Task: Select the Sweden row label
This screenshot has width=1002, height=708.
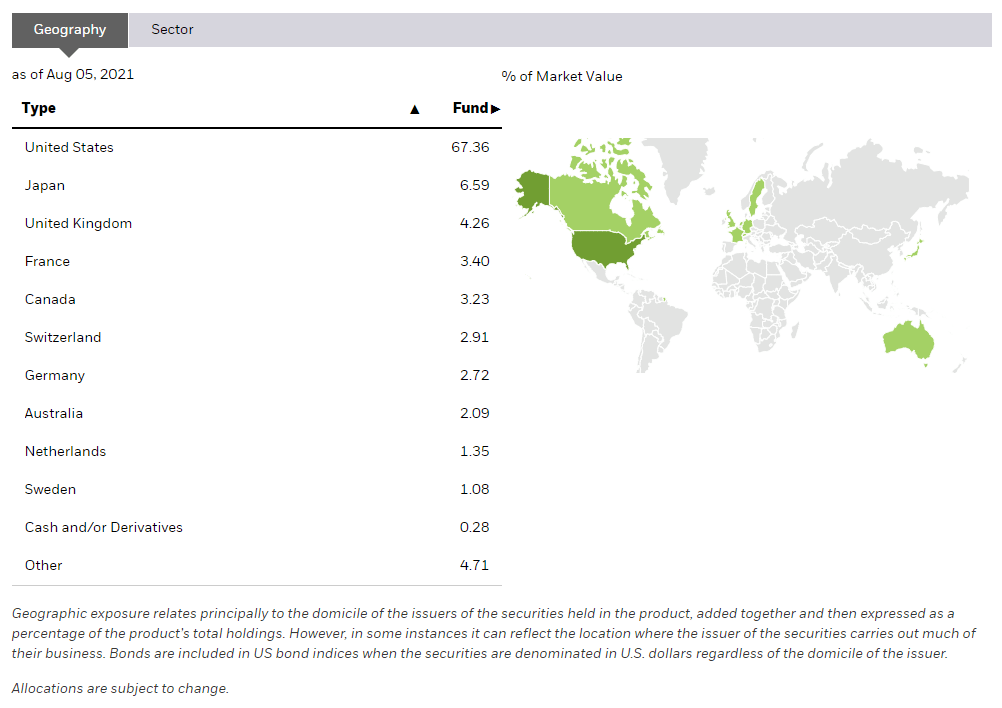Action: (x=50, y=489)
